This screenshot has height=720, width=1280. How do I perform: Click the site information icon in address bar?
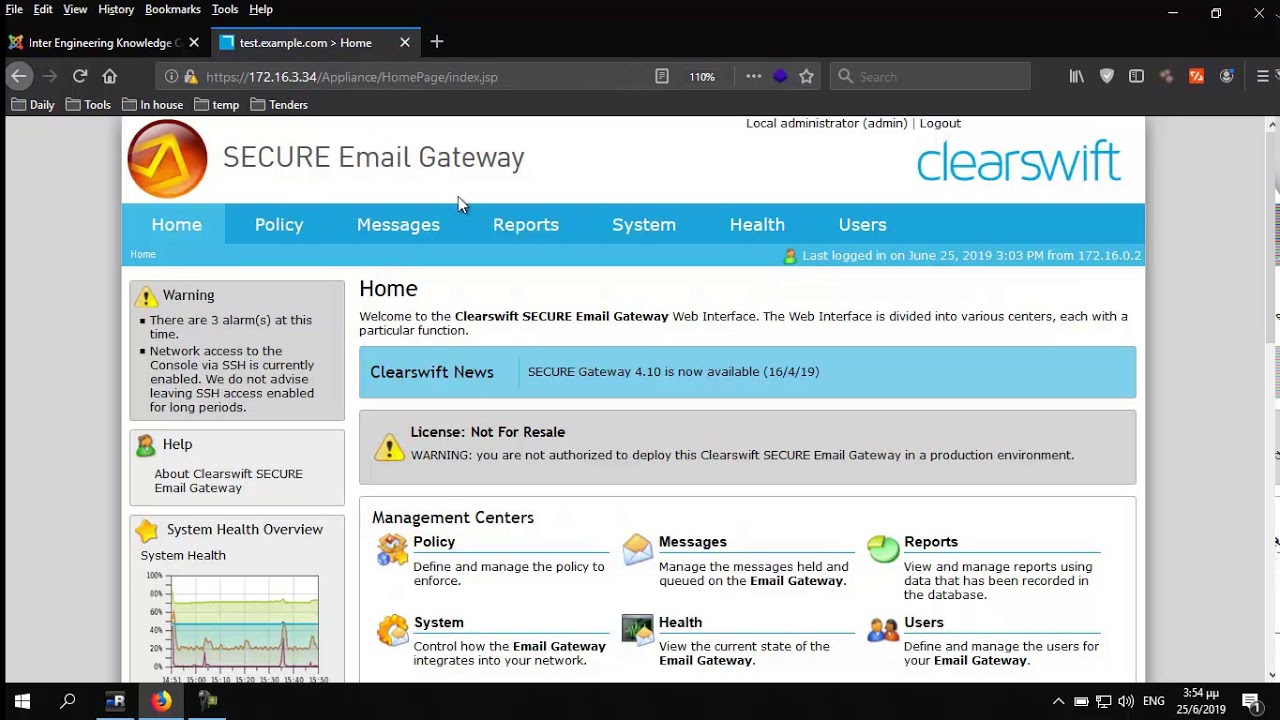(171, 76)
